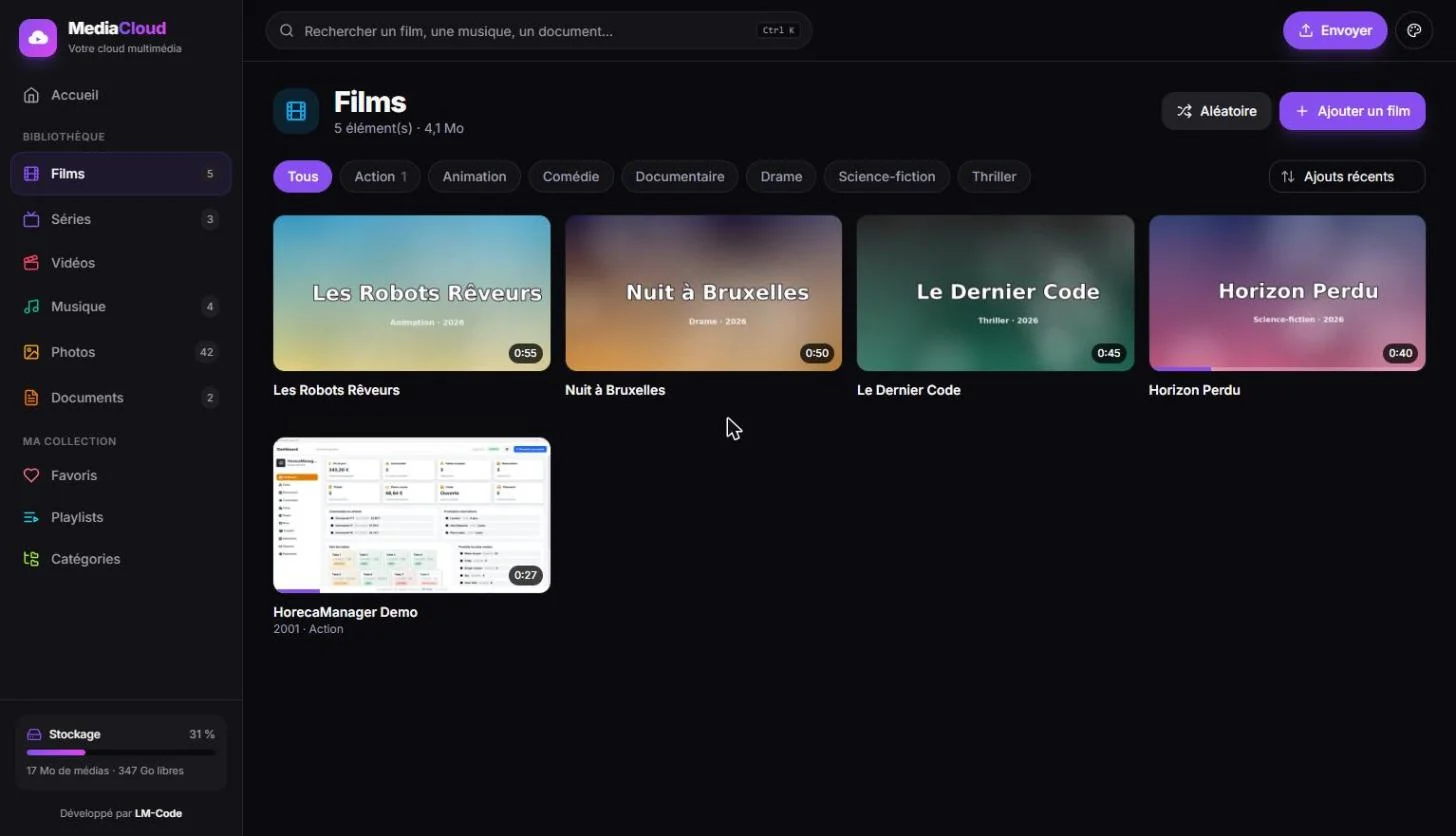Click the '2001 · Action' caption
Viewport: 1456px width, 836px height.
[x=308, y=629]
